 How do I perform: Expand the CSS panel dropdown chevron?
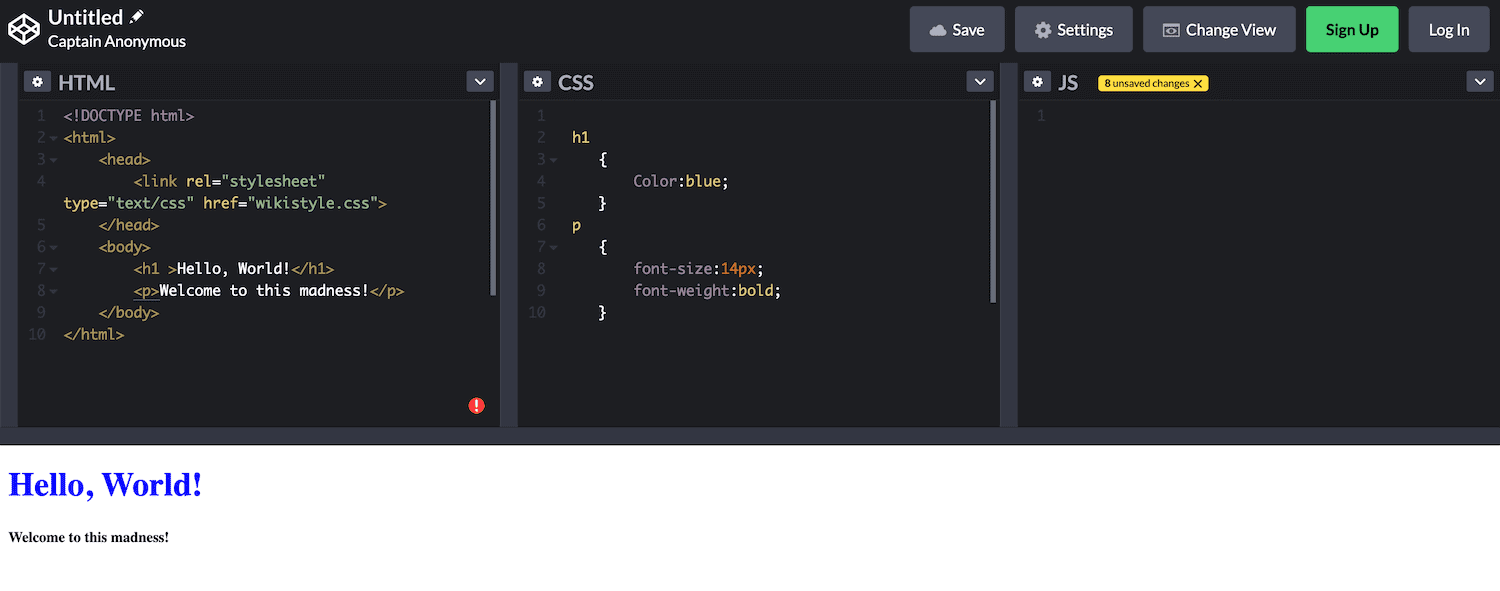tap(979, 81)
